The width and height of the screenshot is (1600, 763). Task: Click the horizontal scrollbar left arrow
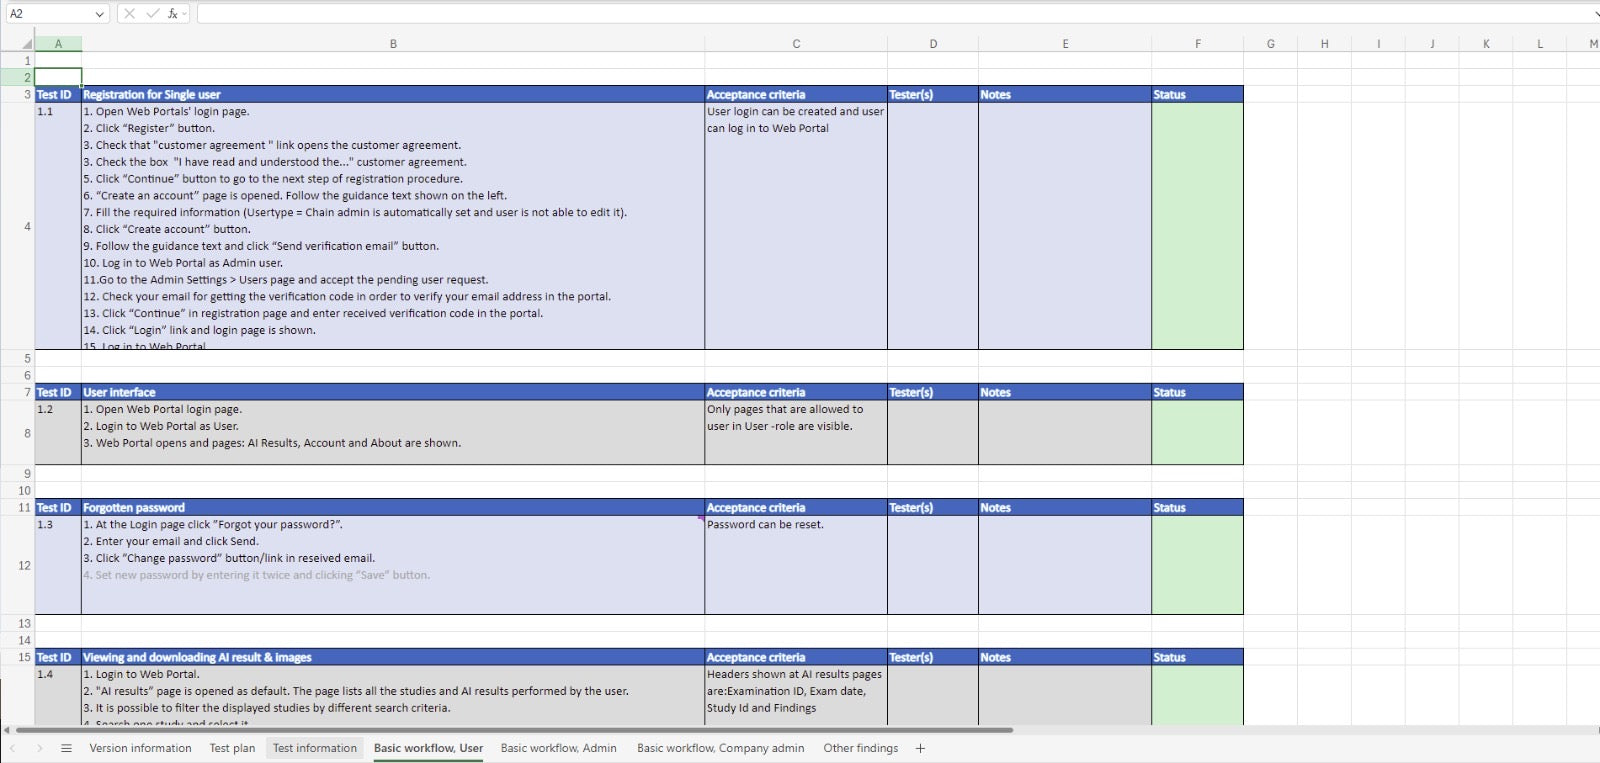pos(7,730)
